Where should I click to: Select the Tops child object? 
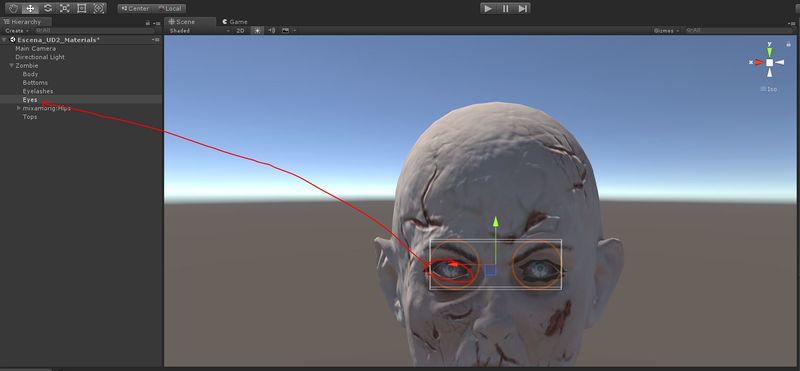30,117
